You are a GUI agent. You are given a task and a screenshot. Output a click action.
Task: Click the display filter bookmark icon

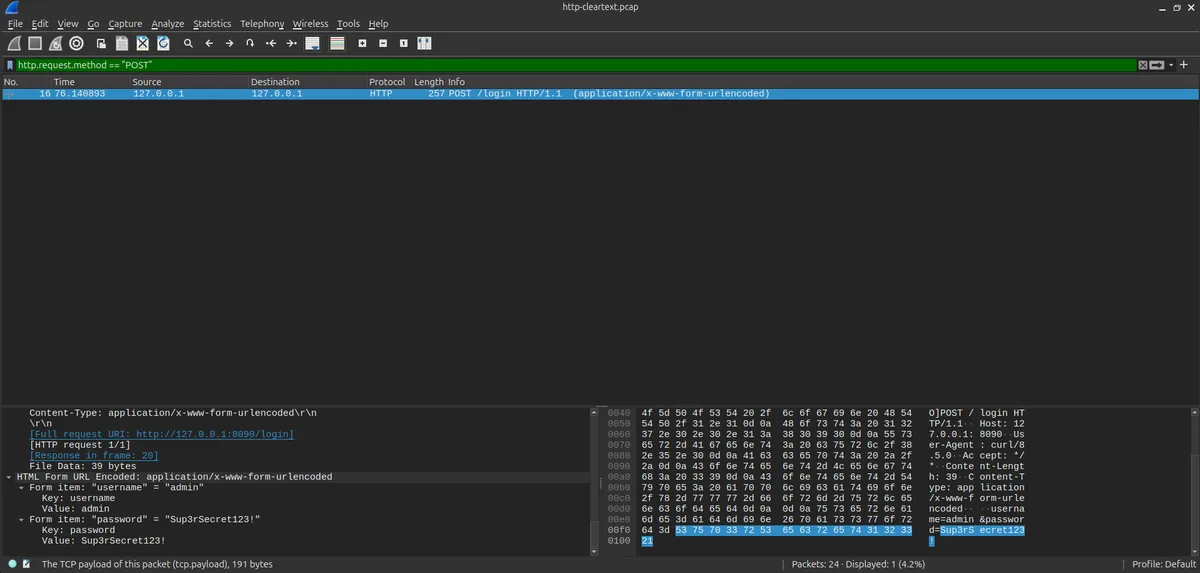point(10,65)
